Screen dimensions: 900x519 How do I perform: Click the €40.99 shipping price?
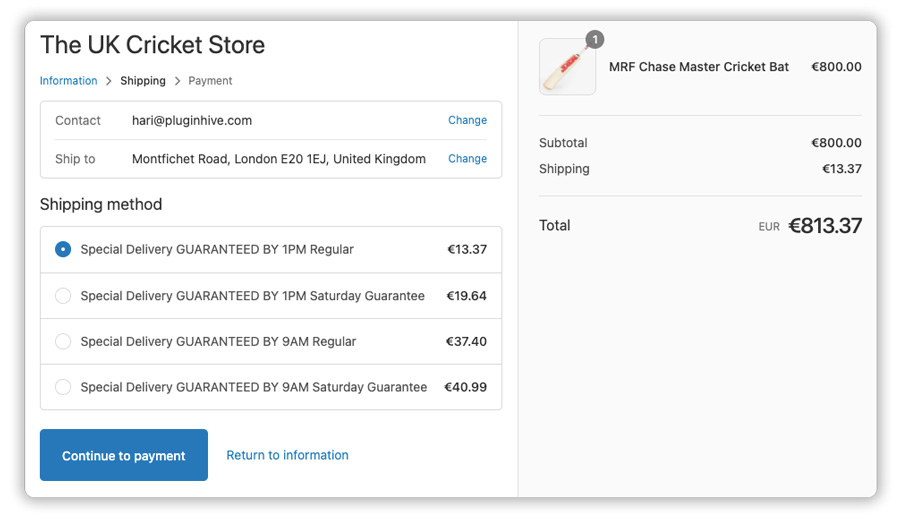(465, 387)
